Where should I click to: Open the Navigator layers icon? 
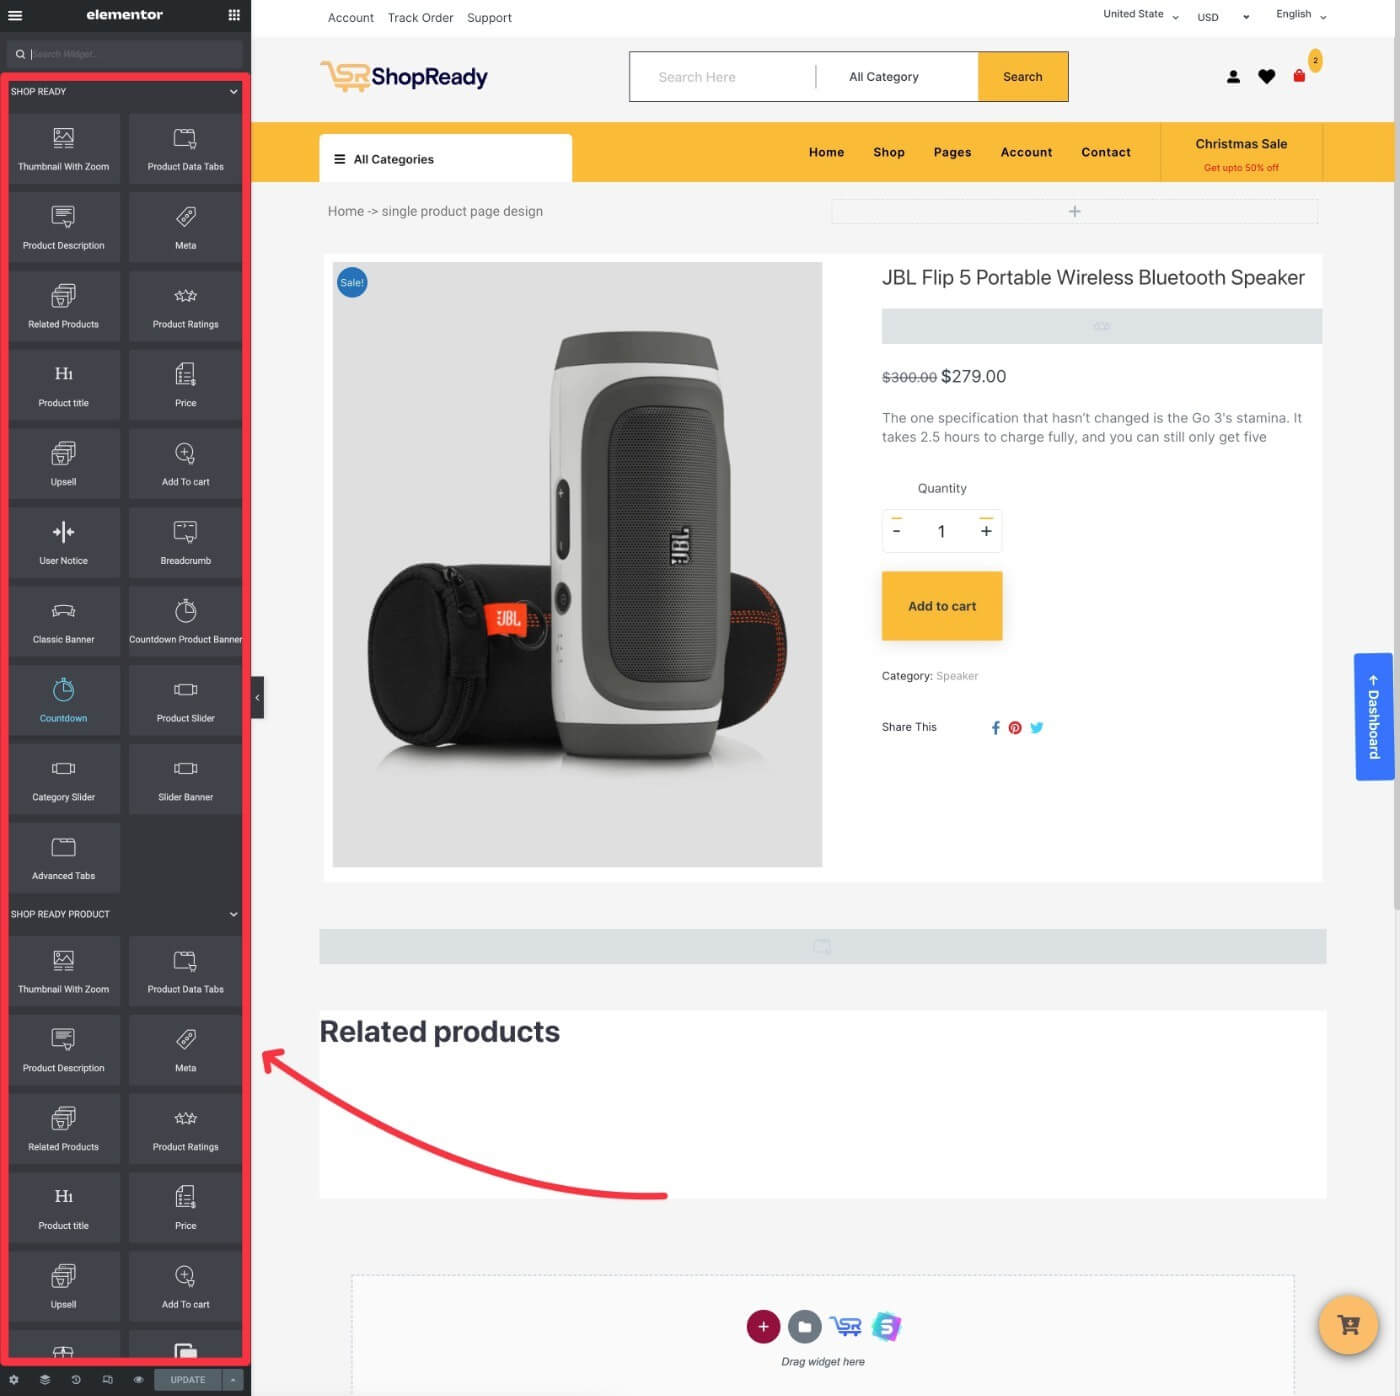45,1380
